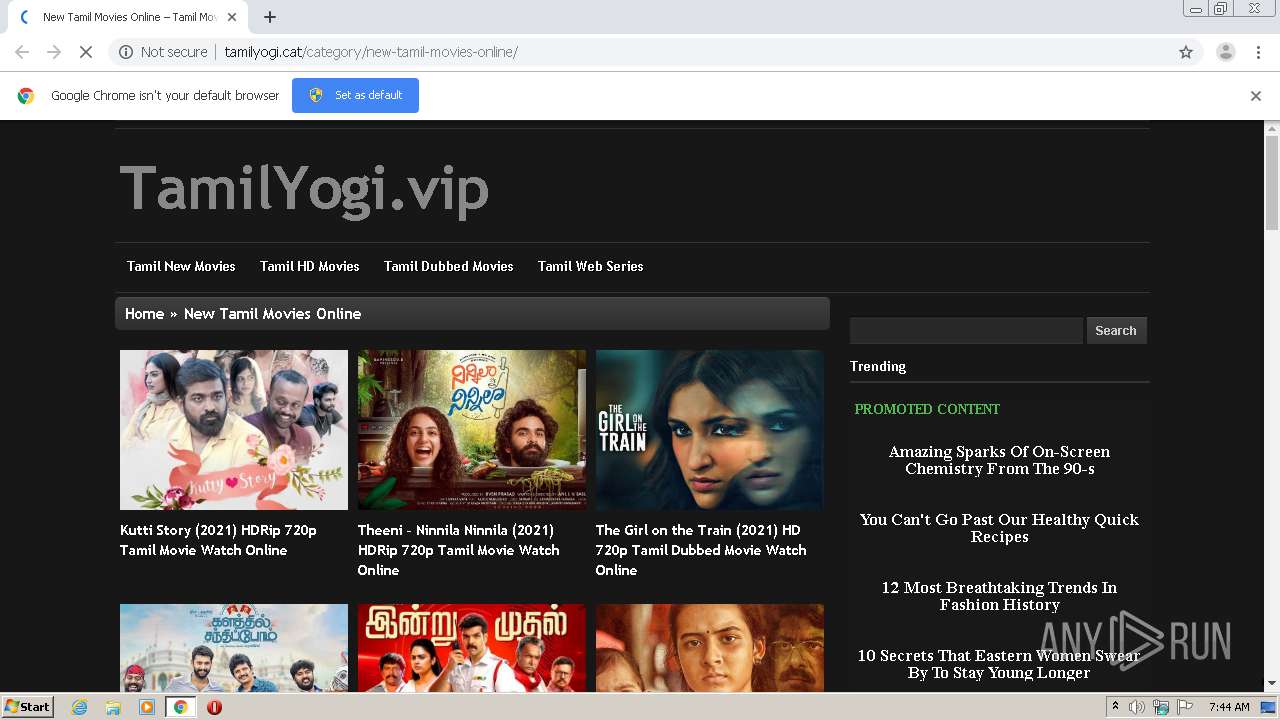Open the Tamil HD Movies menu
Image resolution: width=1280 pixels, height=720 pixels.
(x=309, y=266)
